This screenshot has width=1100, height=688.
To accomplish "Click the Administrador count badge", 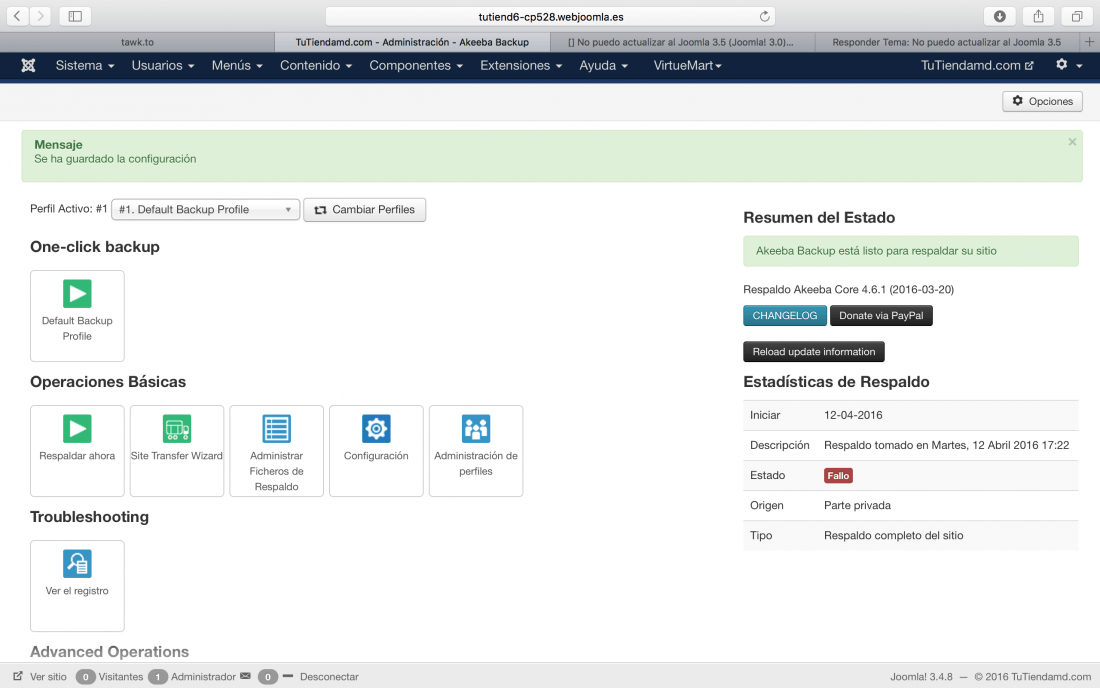I will (x=158, y=677).
